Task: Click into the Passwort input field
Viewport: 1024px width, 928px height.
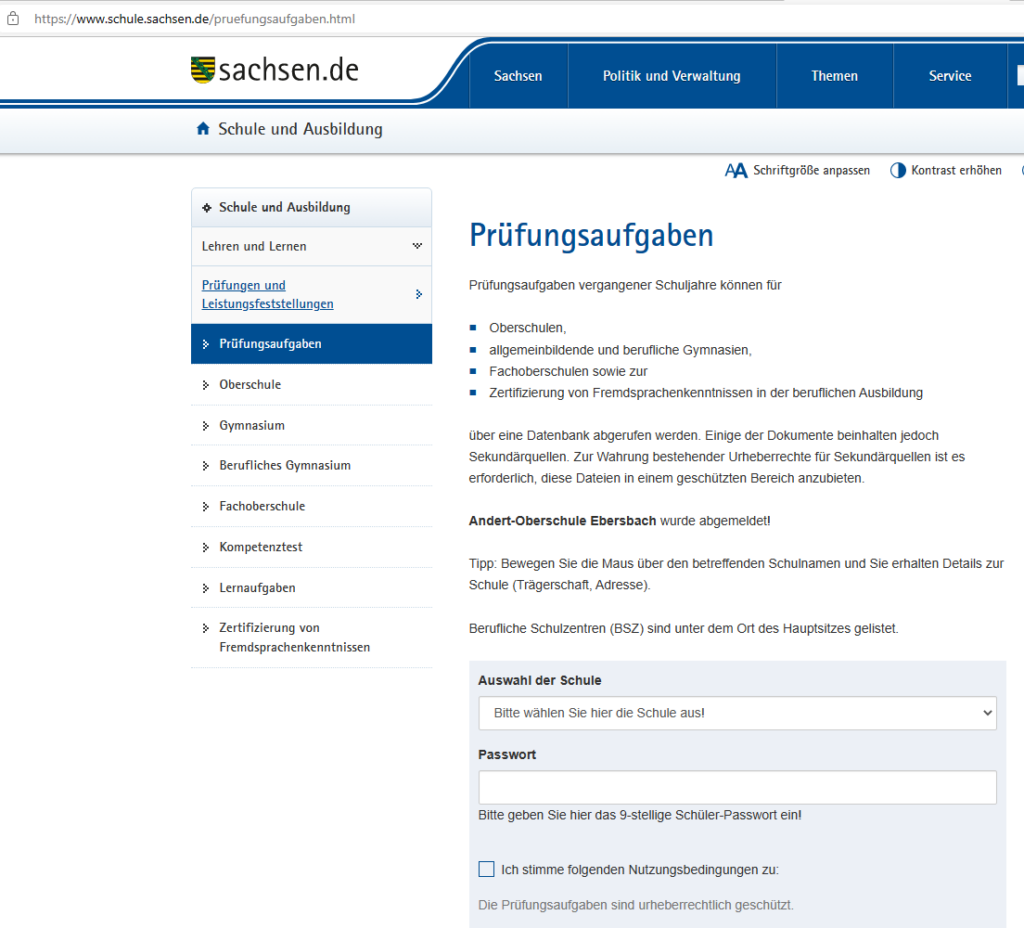Action: coord(737,787)
